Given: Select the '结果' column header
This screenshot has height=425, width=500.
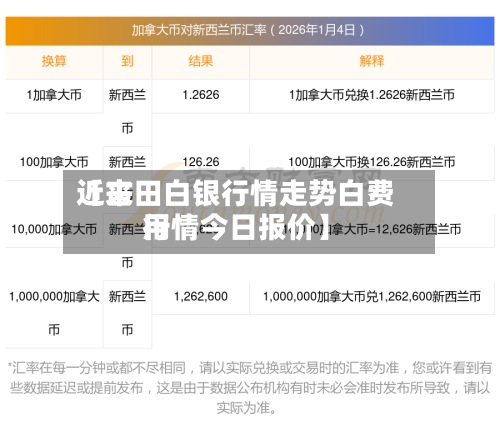Looking at the screenshot, I should click(201, 61).
